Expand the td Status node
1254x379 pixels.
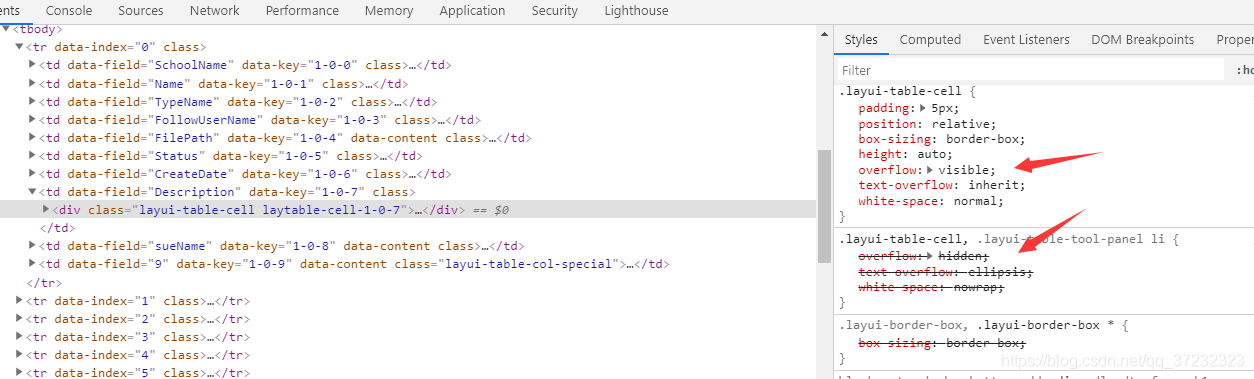(32, 155)
